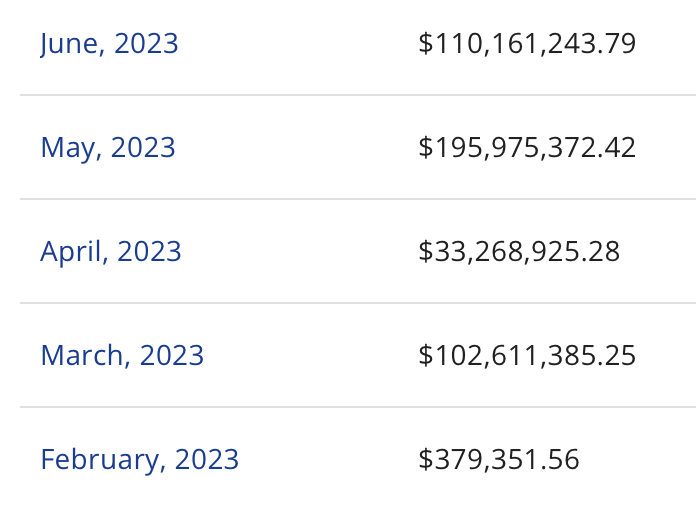The width and height of the screenshot is (696, 510).
Task: Click the $195,975,372.42 amount
Action: click(527, 147)
